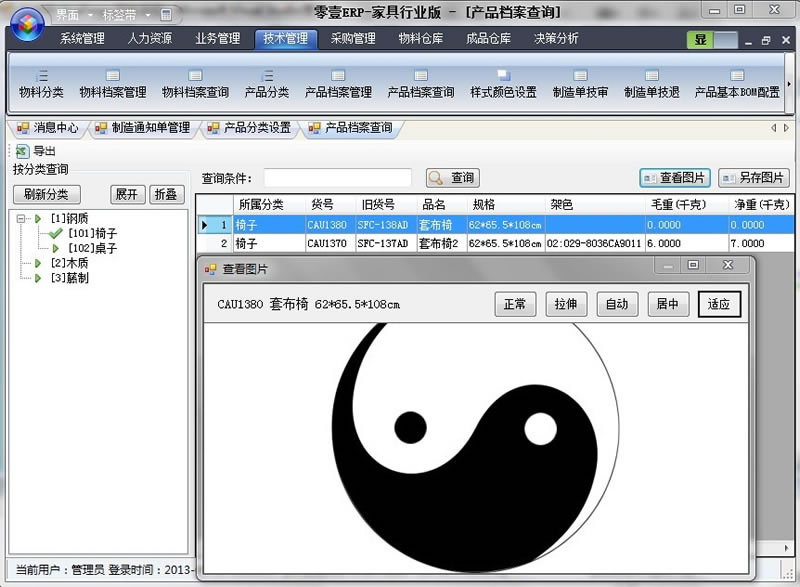Click the yin-yang product image
The image size is (800, 587).
click(x=476, y=448)
